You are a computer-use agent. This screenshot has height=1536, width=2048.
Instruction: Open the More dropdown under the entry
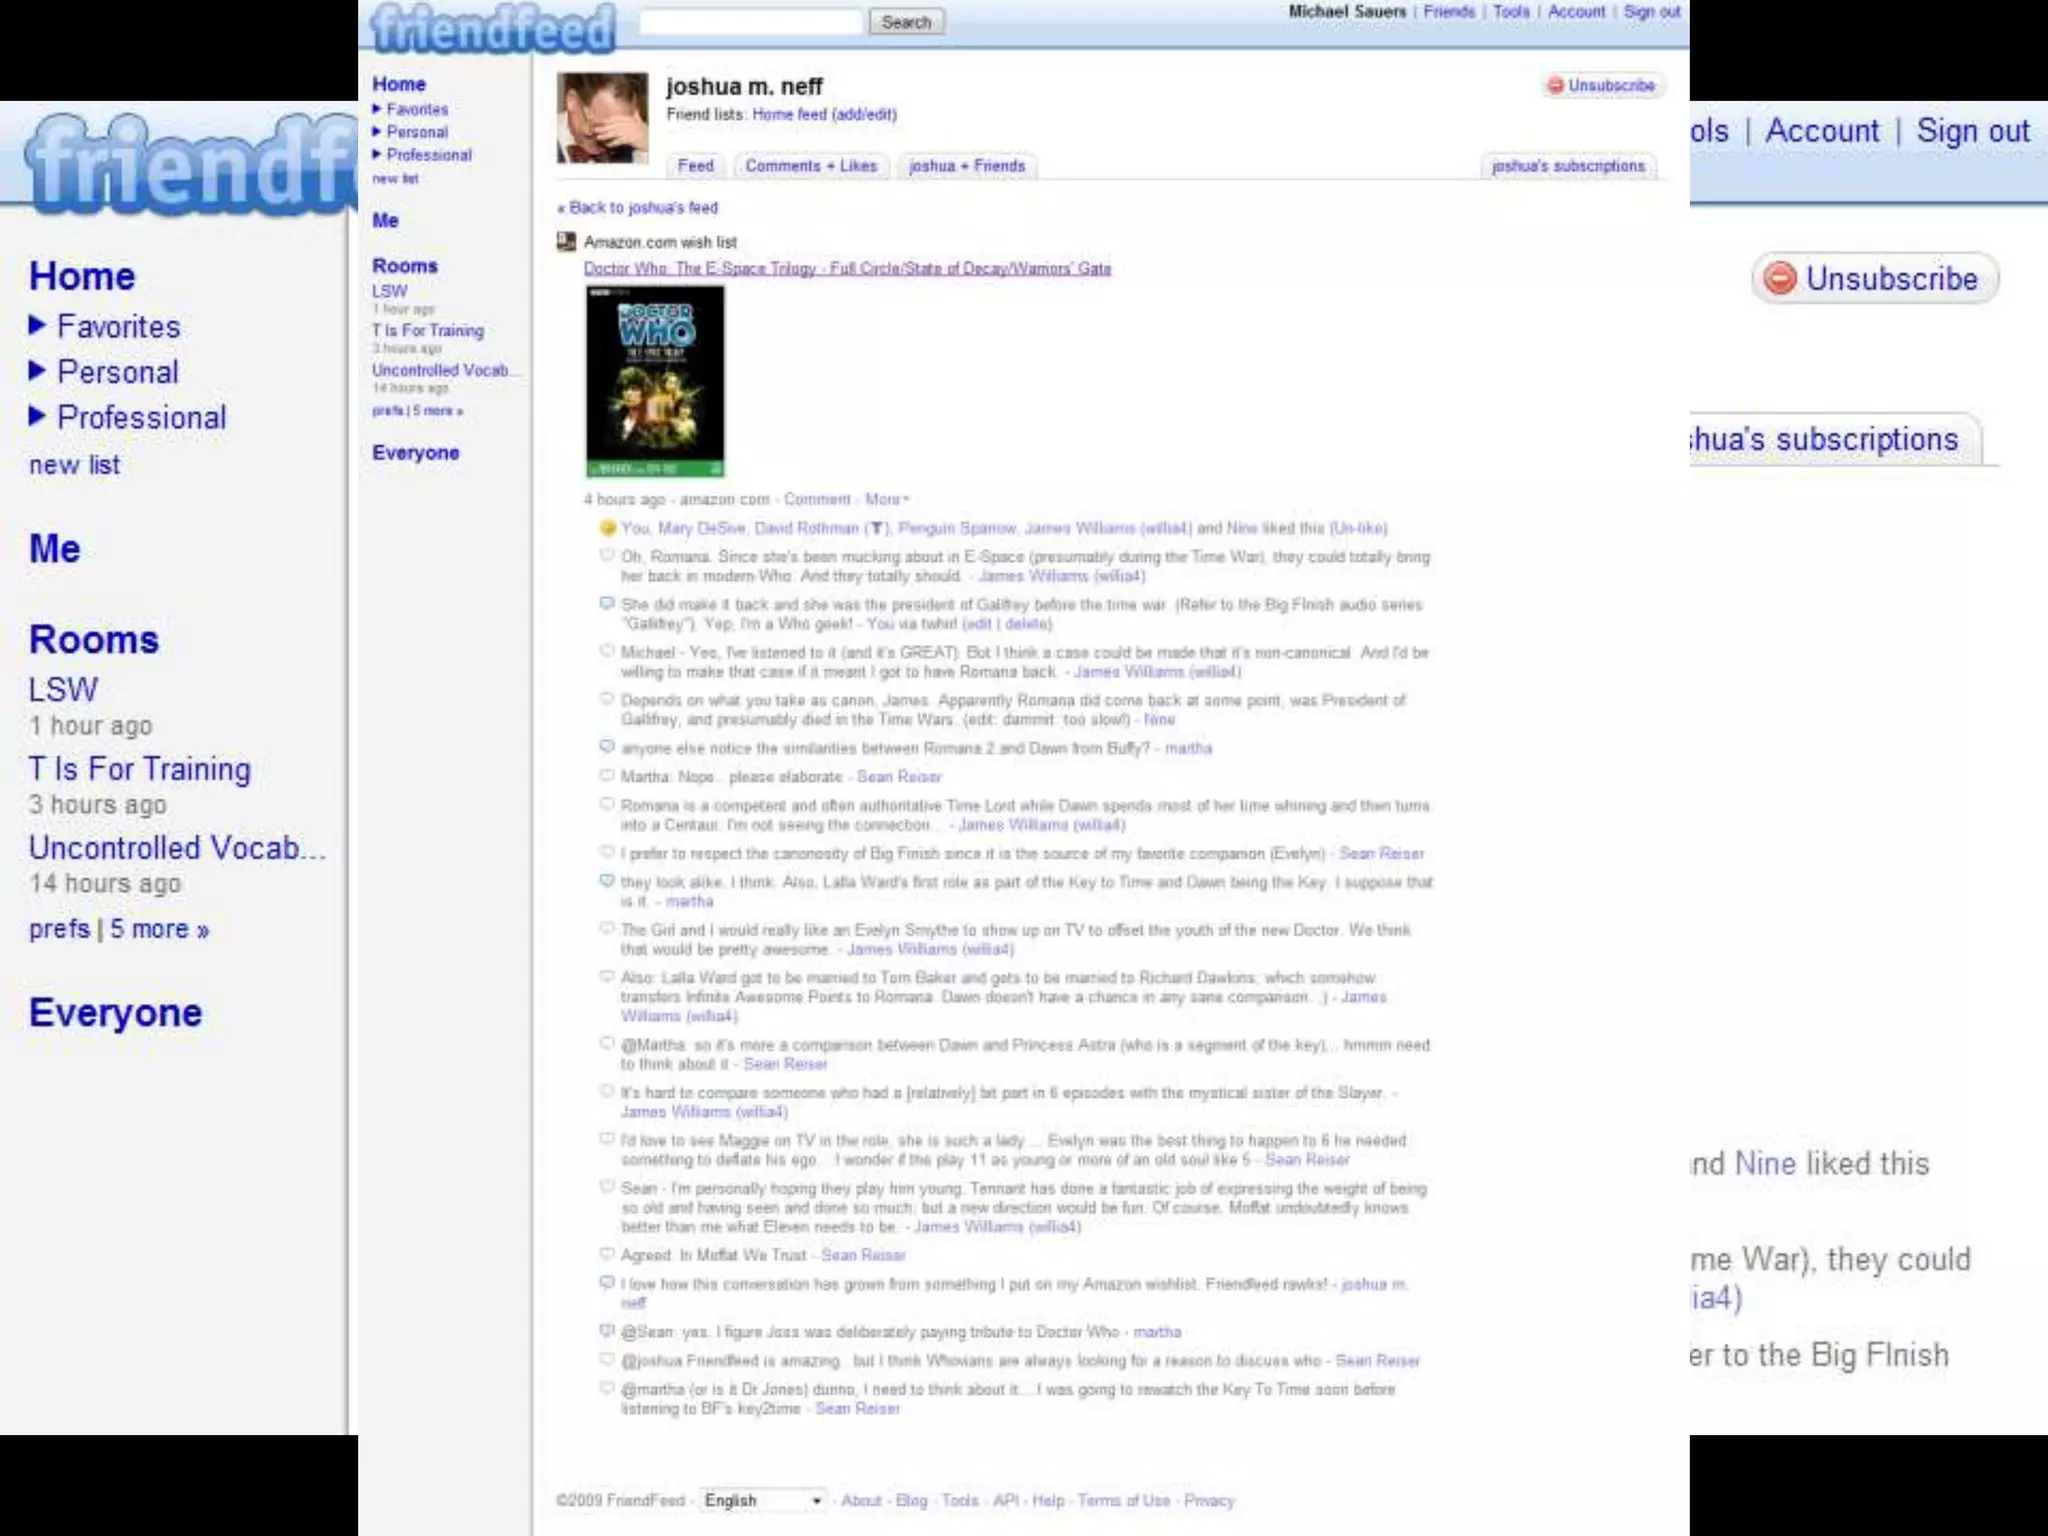point(886,499)
